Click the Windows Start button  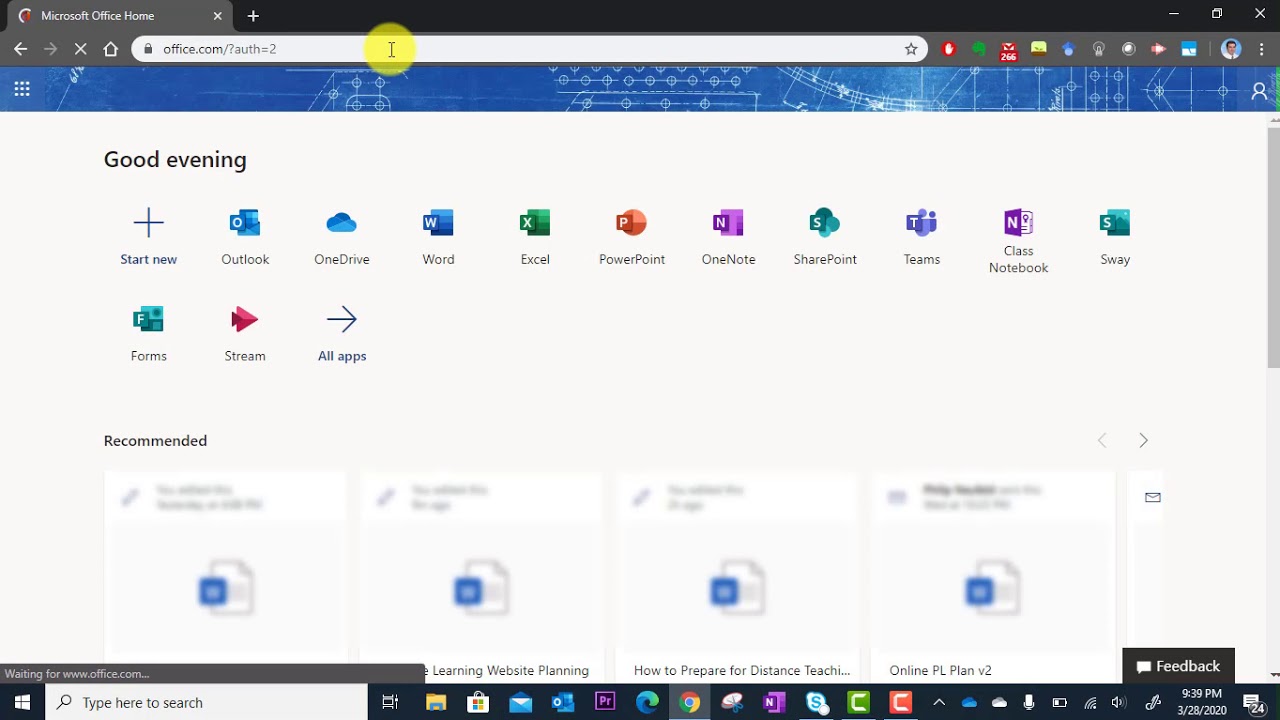pos(22,702)
